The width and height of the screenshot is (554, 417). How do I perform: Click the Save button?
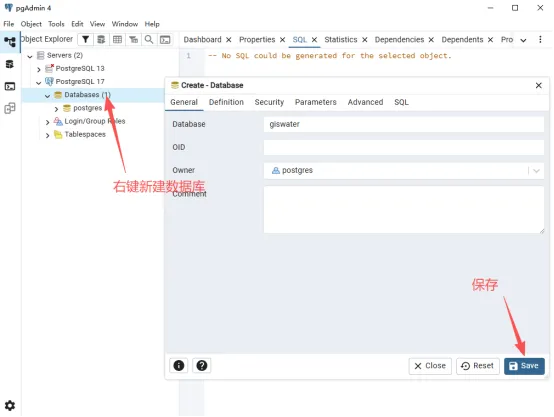click(524, 366)
